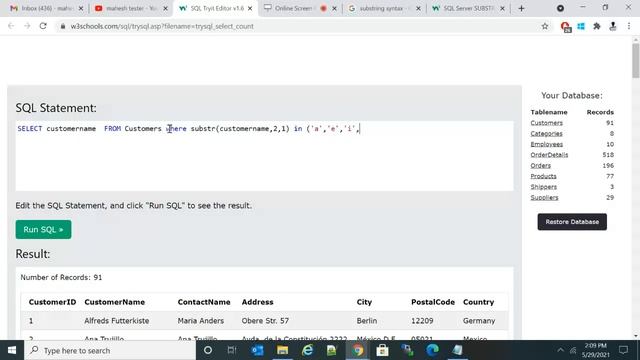Screen dimensions: 640x360
Task: Switch to Inbox Gmail tab
Action: 46,8
